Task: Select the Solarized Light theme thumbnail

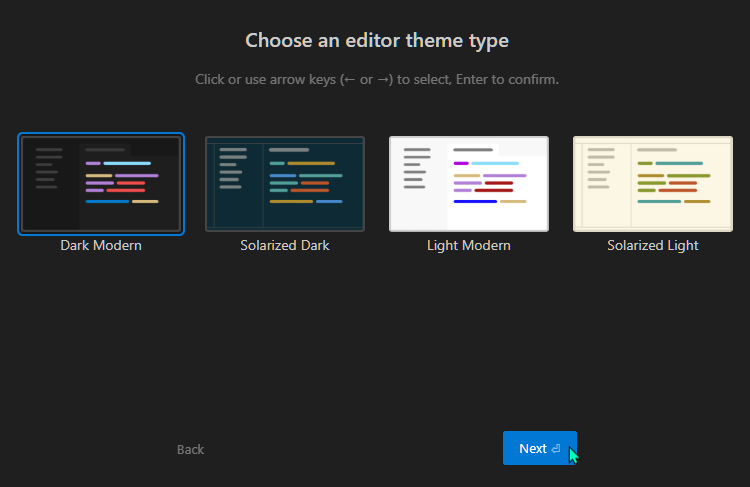Action: (x=652, y=184)
